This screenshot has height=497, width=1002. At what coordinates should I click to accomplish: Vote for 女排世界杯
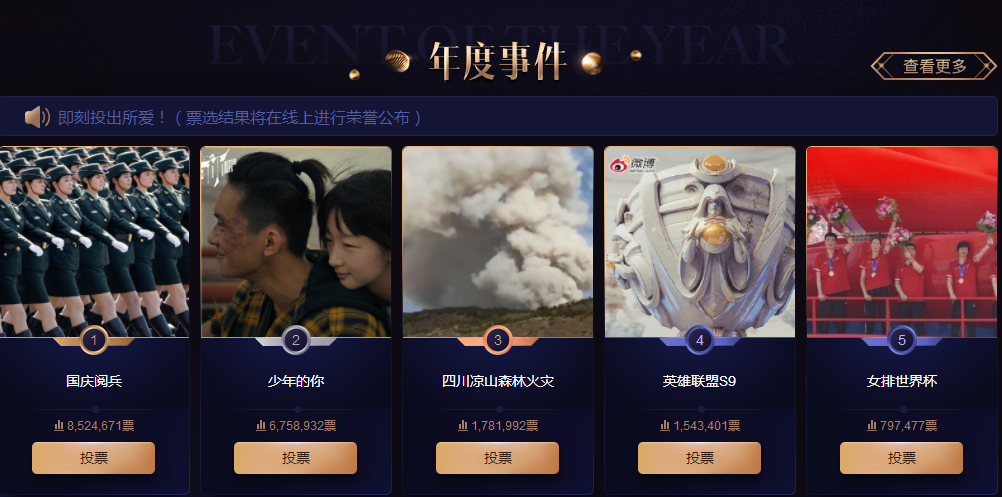[x=902, y=458]
